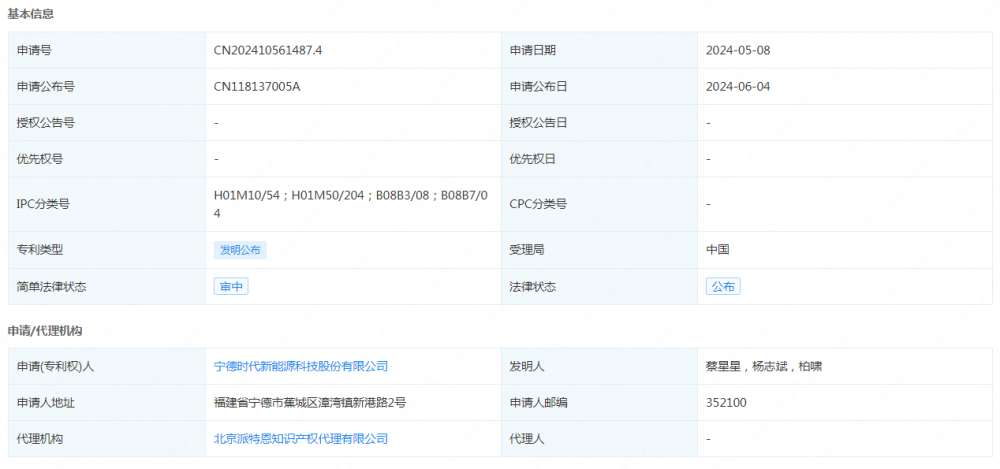Viewport: 1000px width, 469px height.
Task: Click the 审中 legal status tag
Action: click(x=231, y=287)
